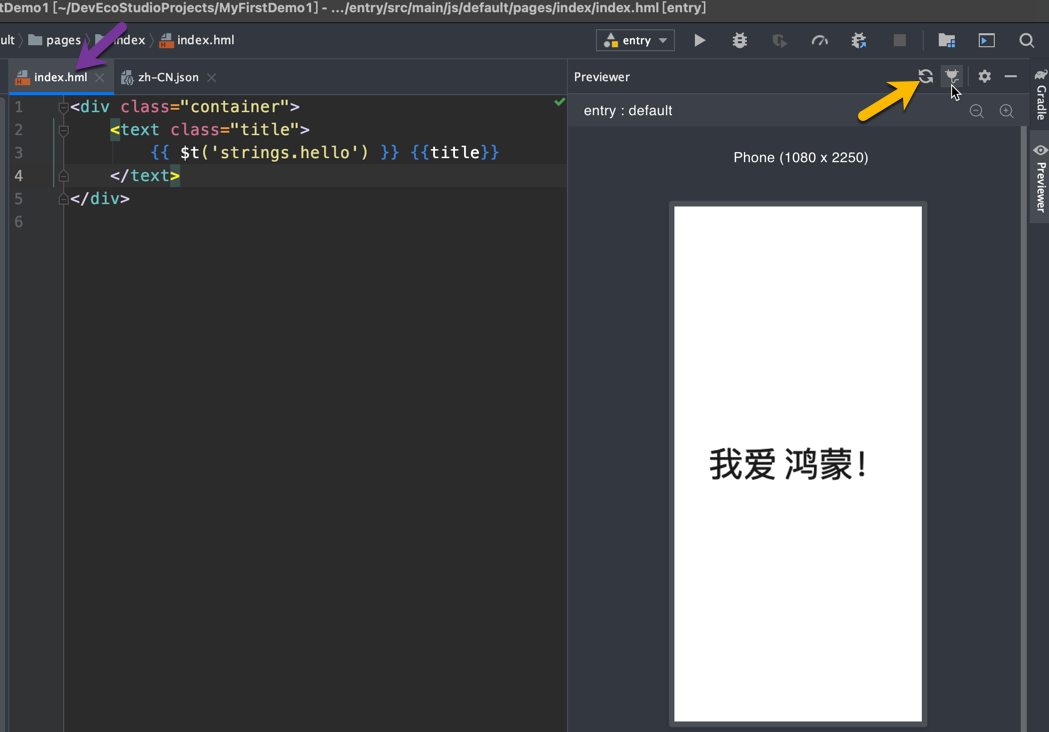
Task: Click the inspector plug icon in Previewer
Action: coord(951,76)
